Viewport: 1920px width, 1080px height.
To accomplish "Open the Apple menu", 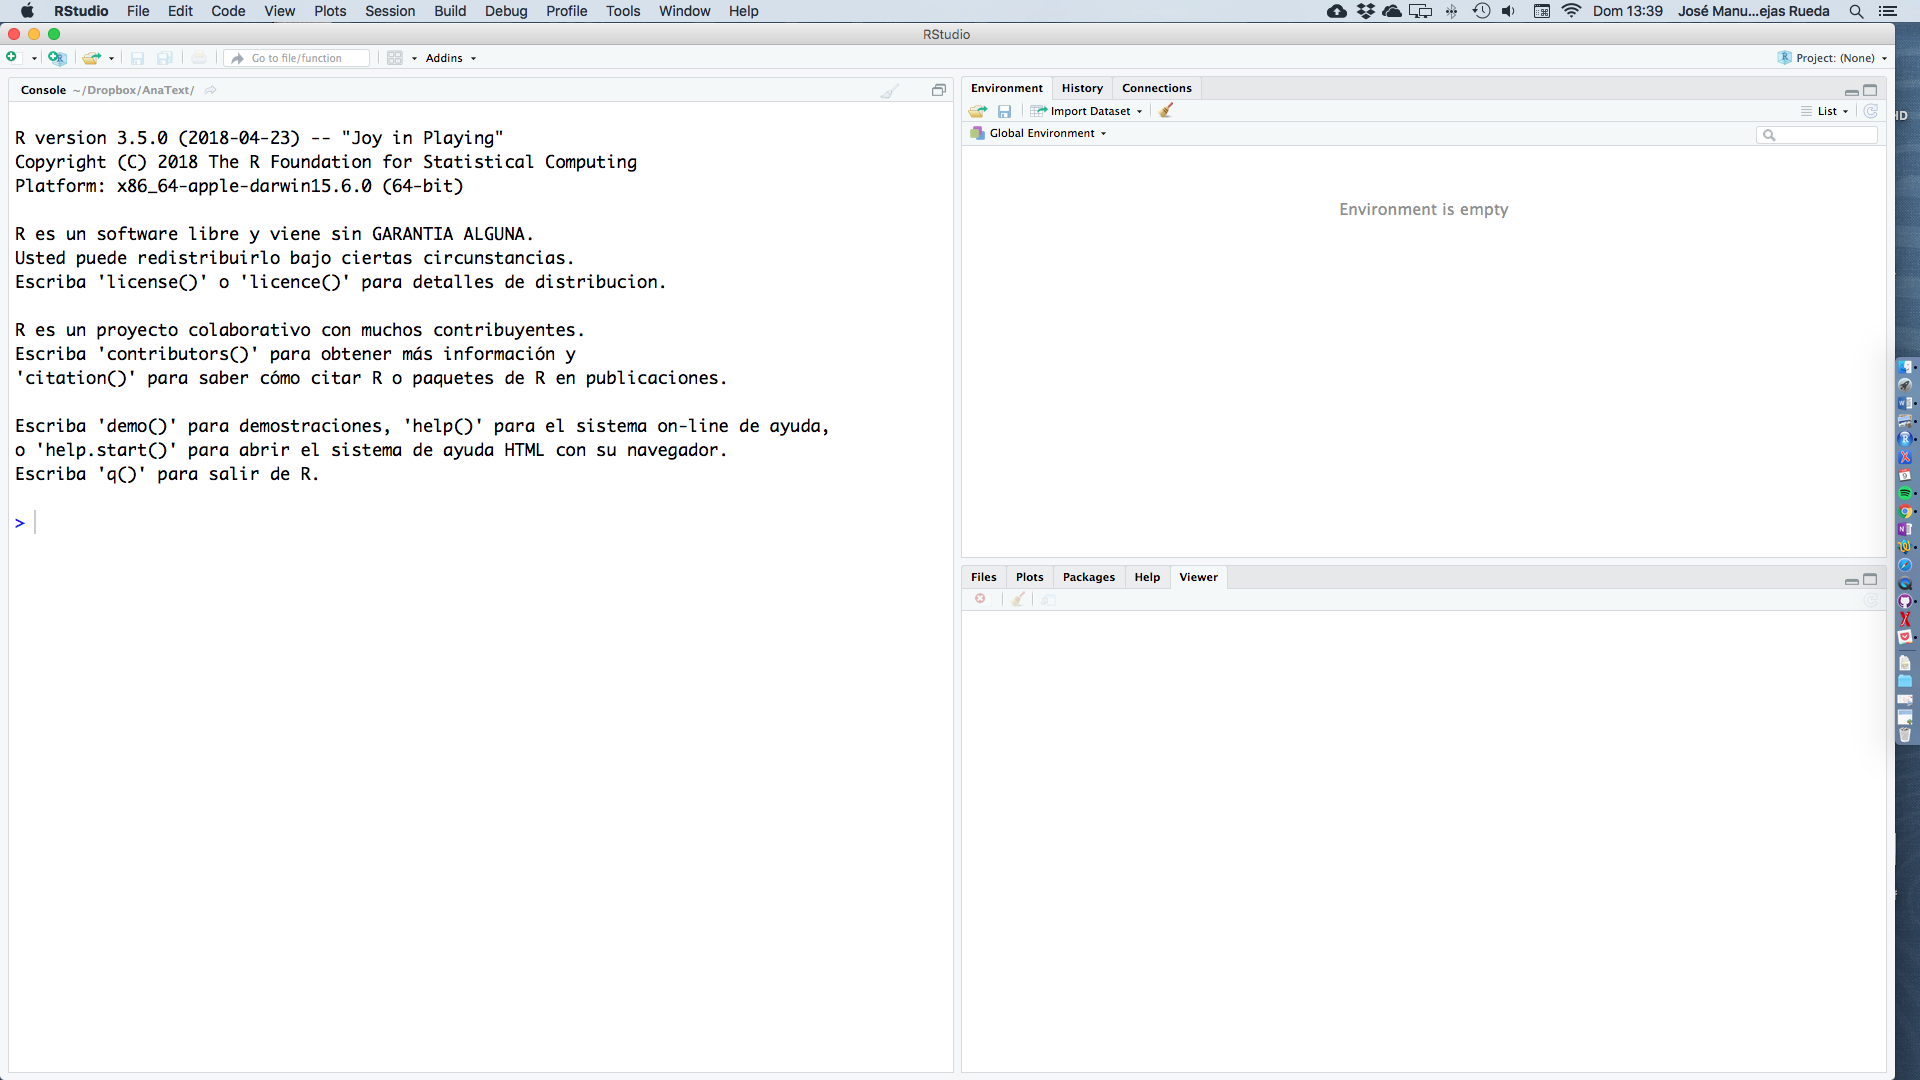I will pyautogui.click(x=27, y=11).
